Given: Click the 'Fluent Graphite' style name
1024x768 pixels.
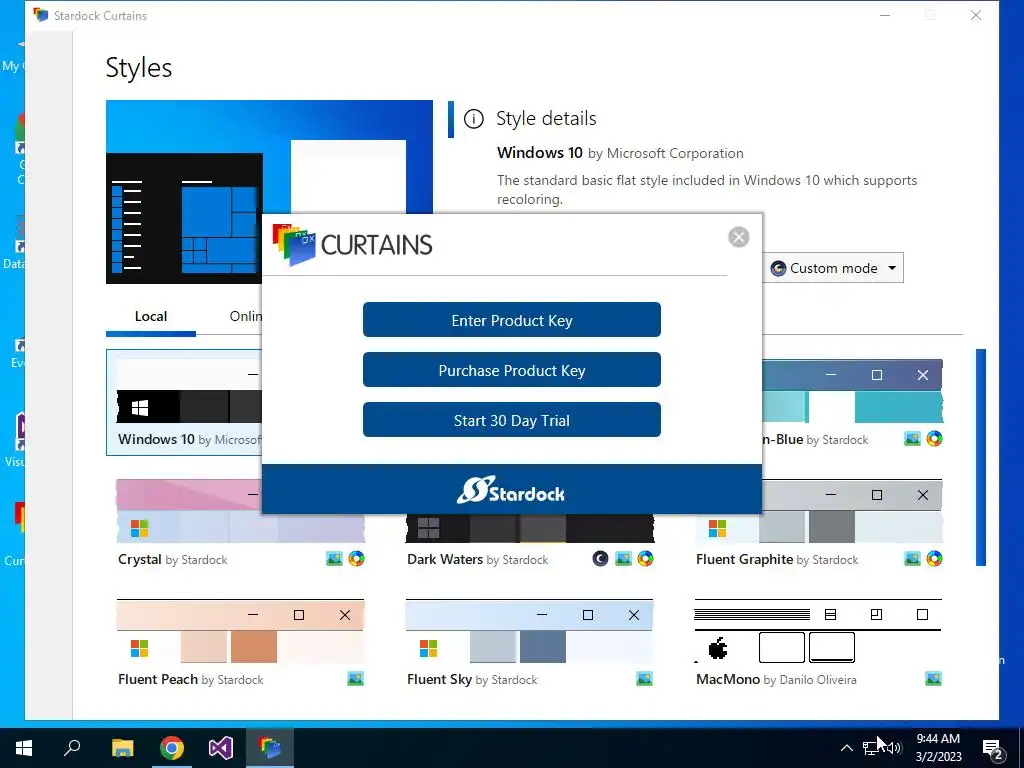Looking at the screenshot, I should click(744, 560).
